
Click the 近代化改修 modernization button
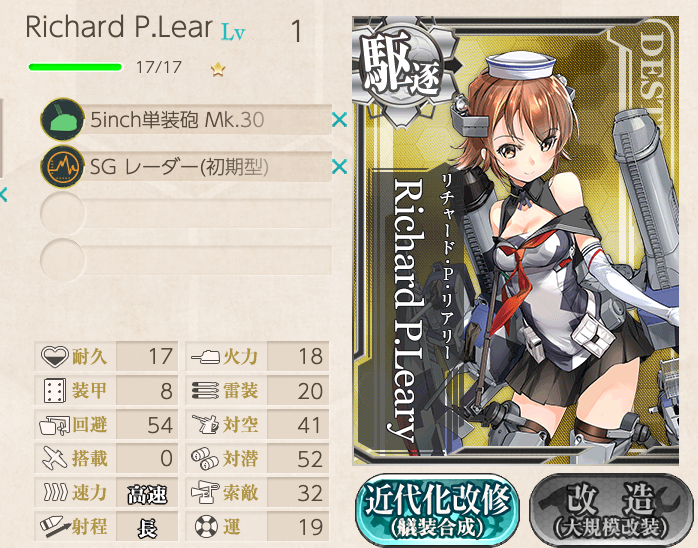438,510
